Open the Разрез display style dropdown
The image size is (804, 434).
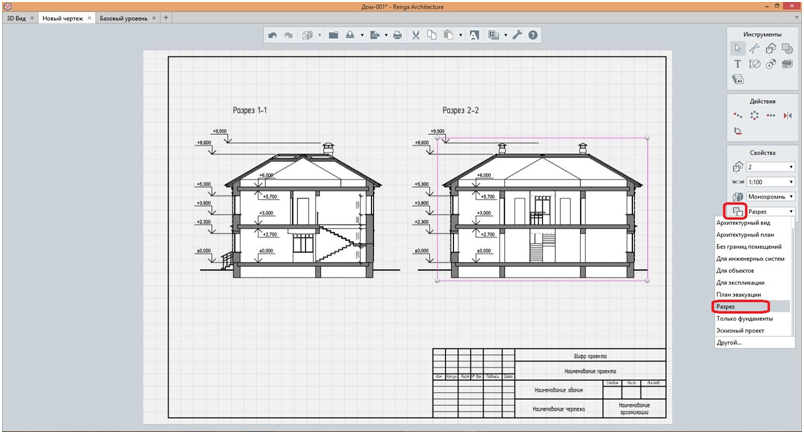[x=770, y=211]
